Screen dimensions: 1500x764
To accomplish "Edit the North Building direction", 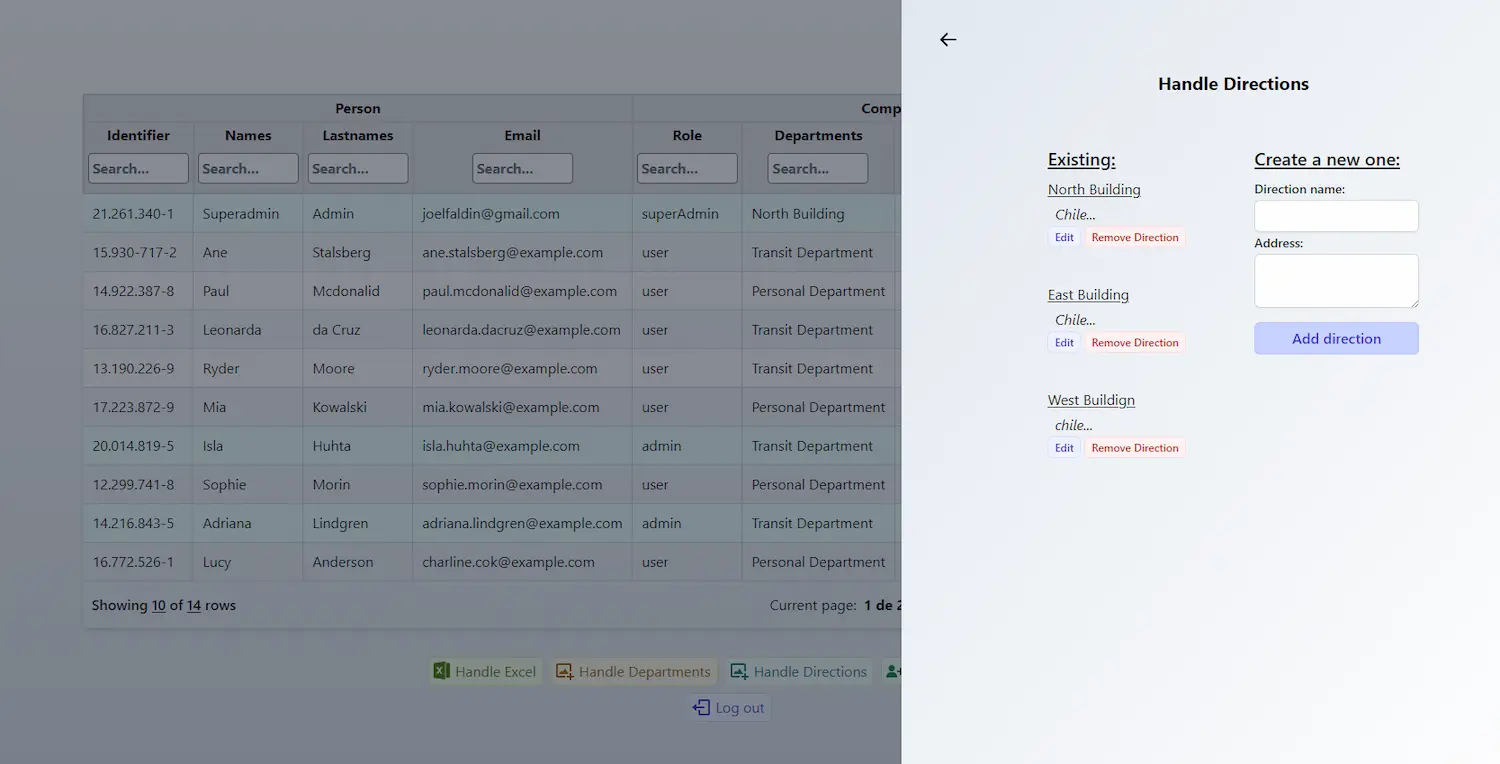I will 1063,237.
